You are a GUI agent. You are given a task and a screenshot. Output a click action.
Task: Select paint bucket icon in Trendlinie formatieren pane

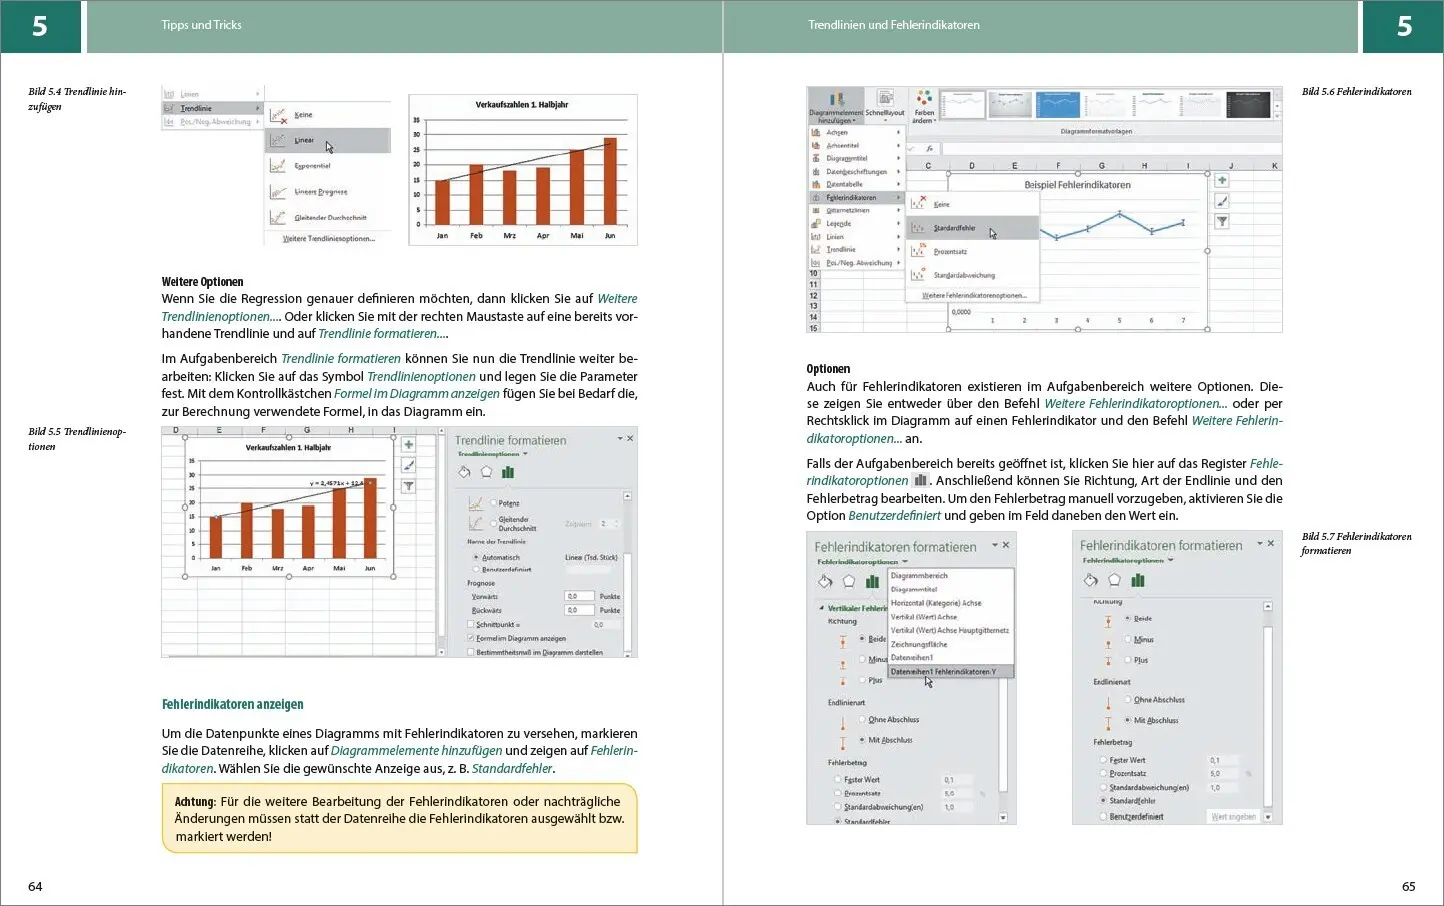[x=464, y=472]
